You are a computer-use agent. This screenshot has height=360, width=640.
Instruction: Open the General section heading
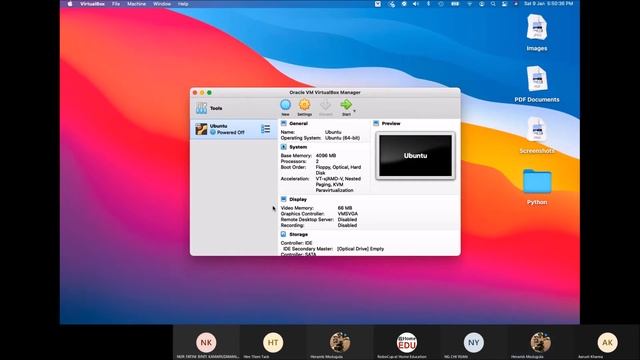point(298,123)
